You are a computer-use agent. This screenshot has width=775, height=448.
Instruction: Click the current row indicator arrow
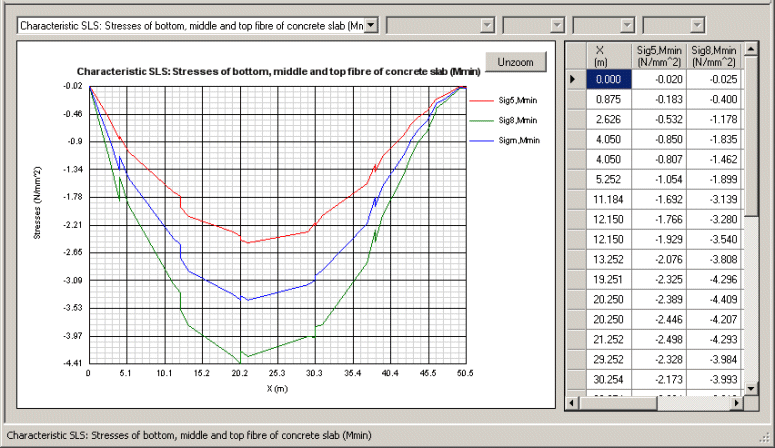pyautogui.click(x=573, y=80)
